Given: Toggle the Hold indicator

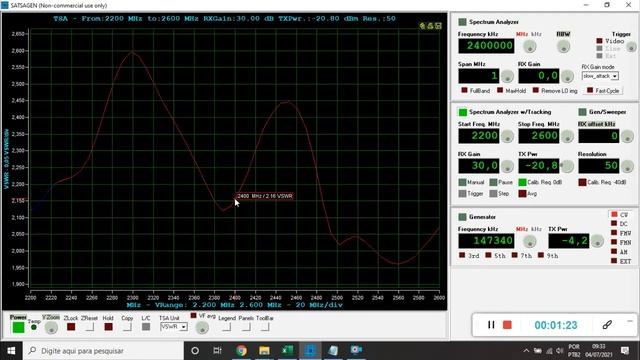Looking at the screenshot, I should (x=108, y=327).
